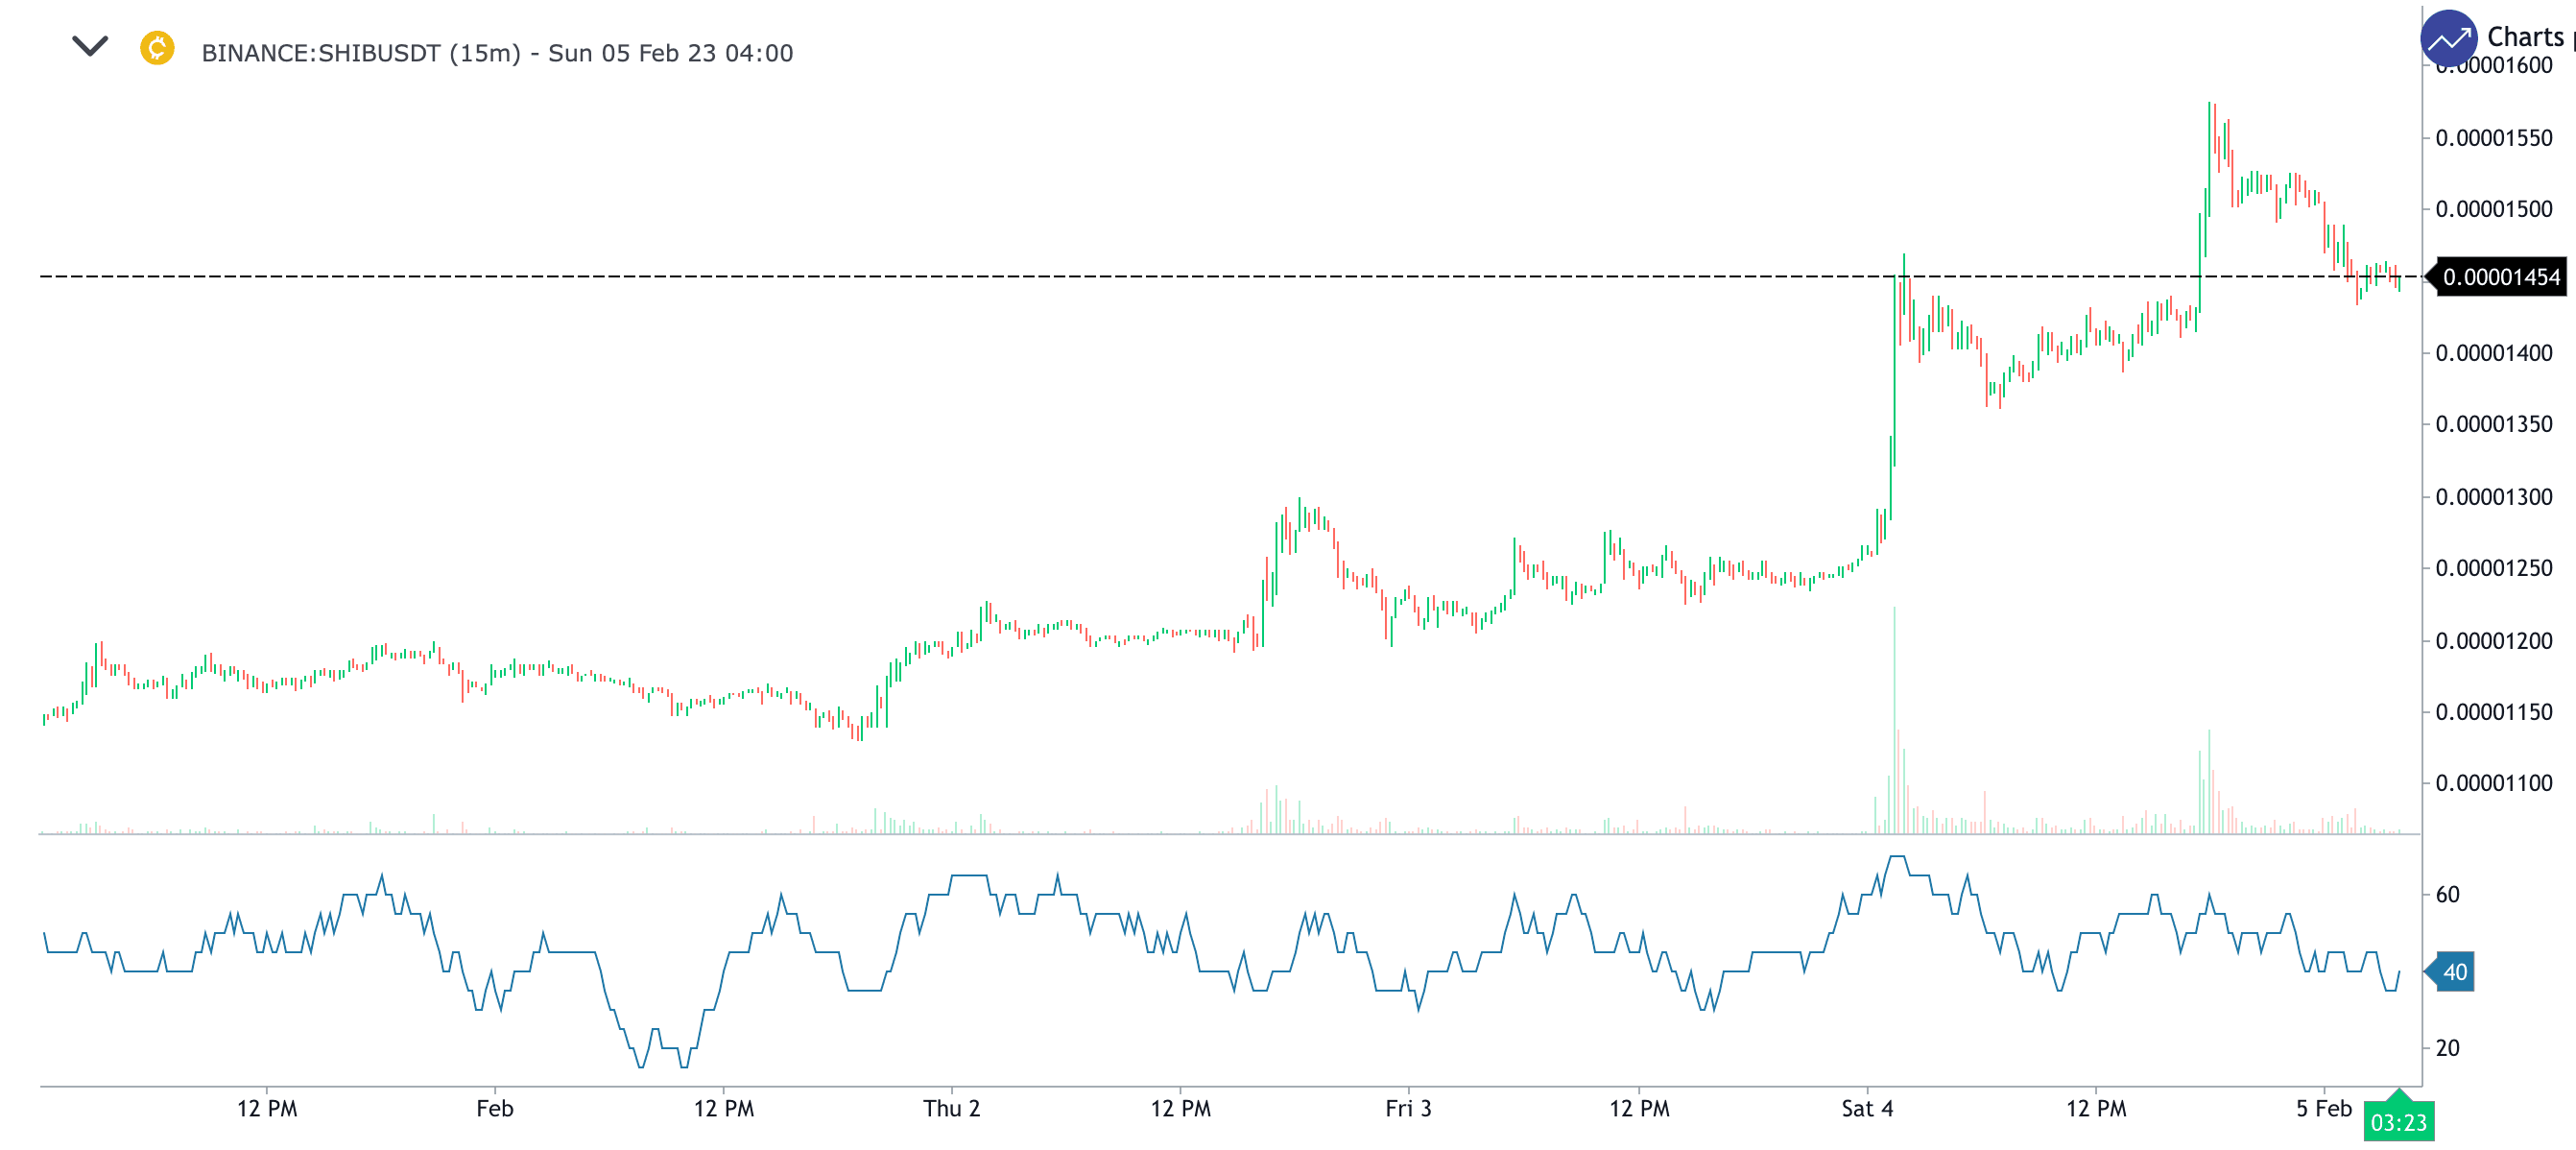
Task: Expand the chevron dropdown beside the coin icon
Action: click(x=89, y=47)
